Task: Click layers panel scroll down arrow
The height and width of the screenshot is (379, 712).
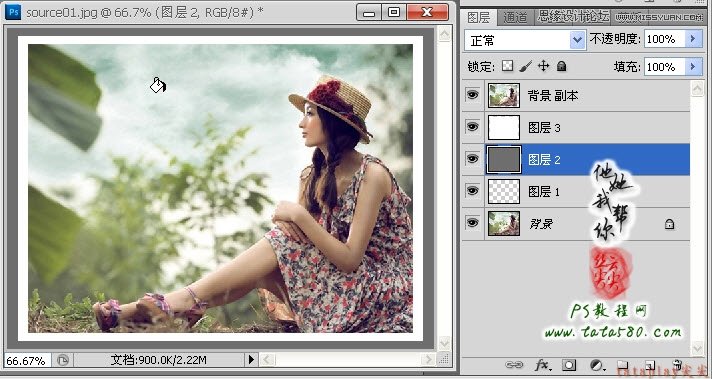Action: point(697,348)
